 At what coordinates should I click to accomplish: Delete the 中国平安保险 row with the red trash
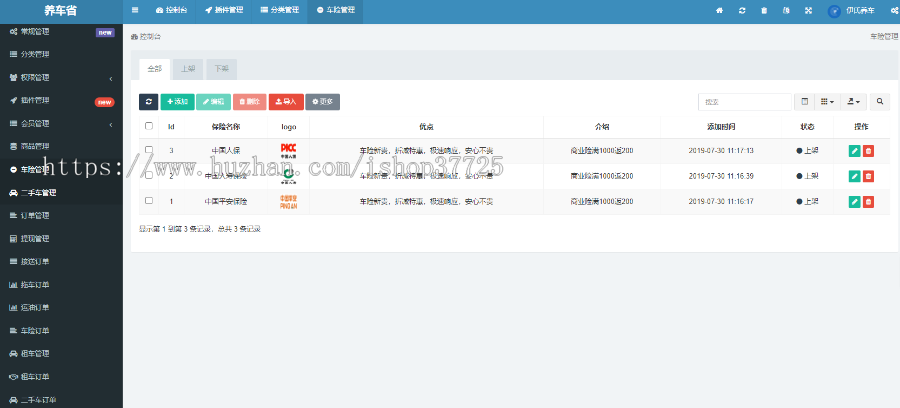pyautogui.click(x=868, y=201)
